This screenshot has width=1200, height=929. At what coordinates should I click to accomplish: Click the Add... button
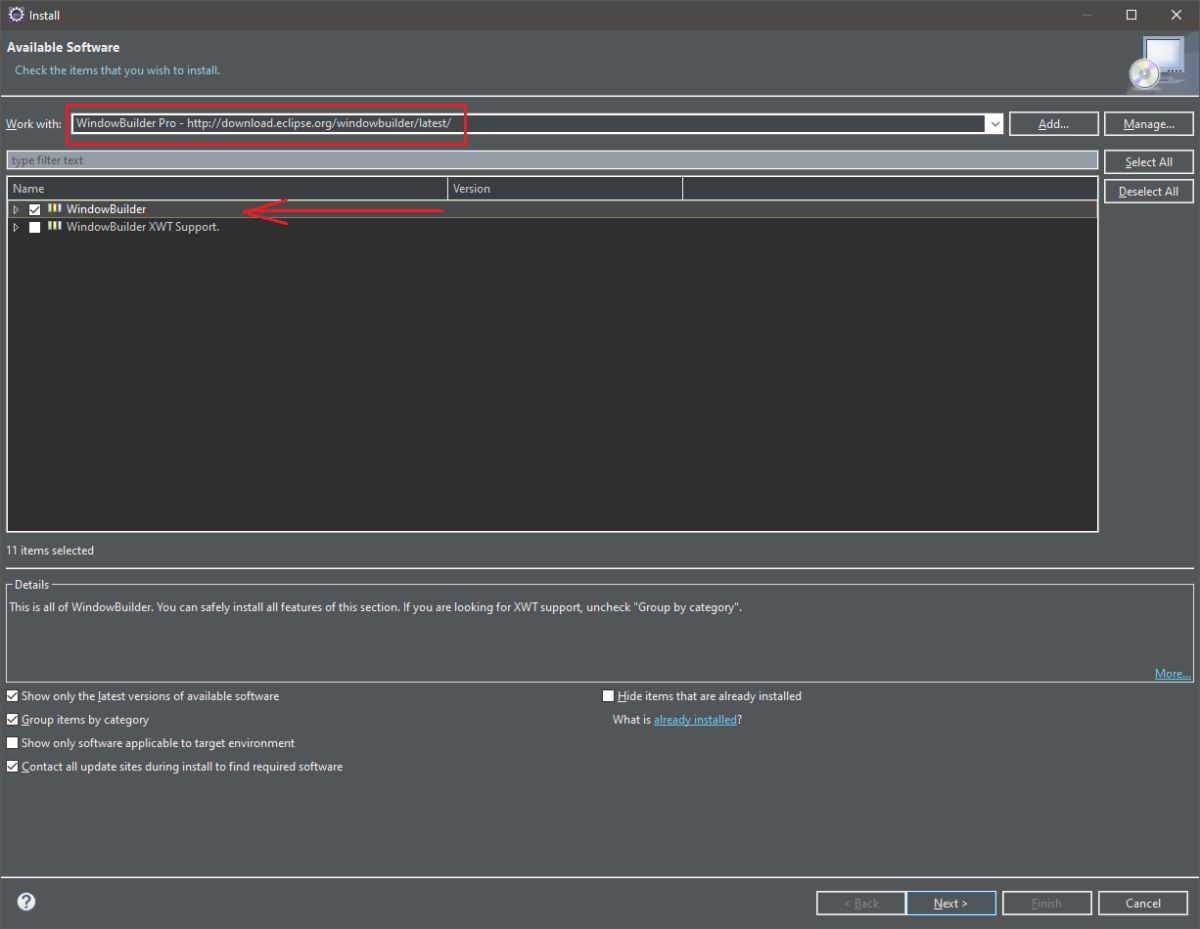(x=1054, y=124)
